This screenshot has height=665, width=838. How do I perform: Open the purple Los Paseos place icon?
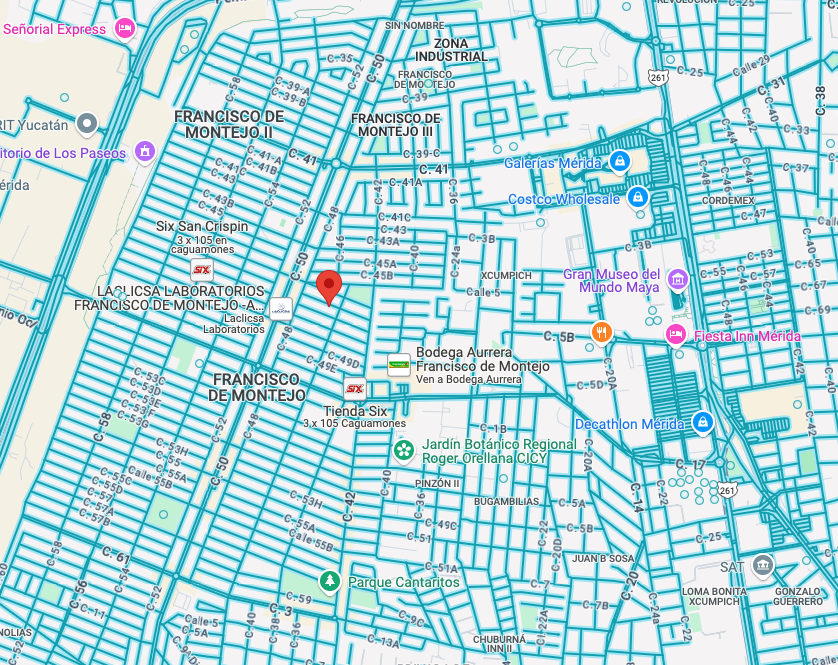coord(145,152)
